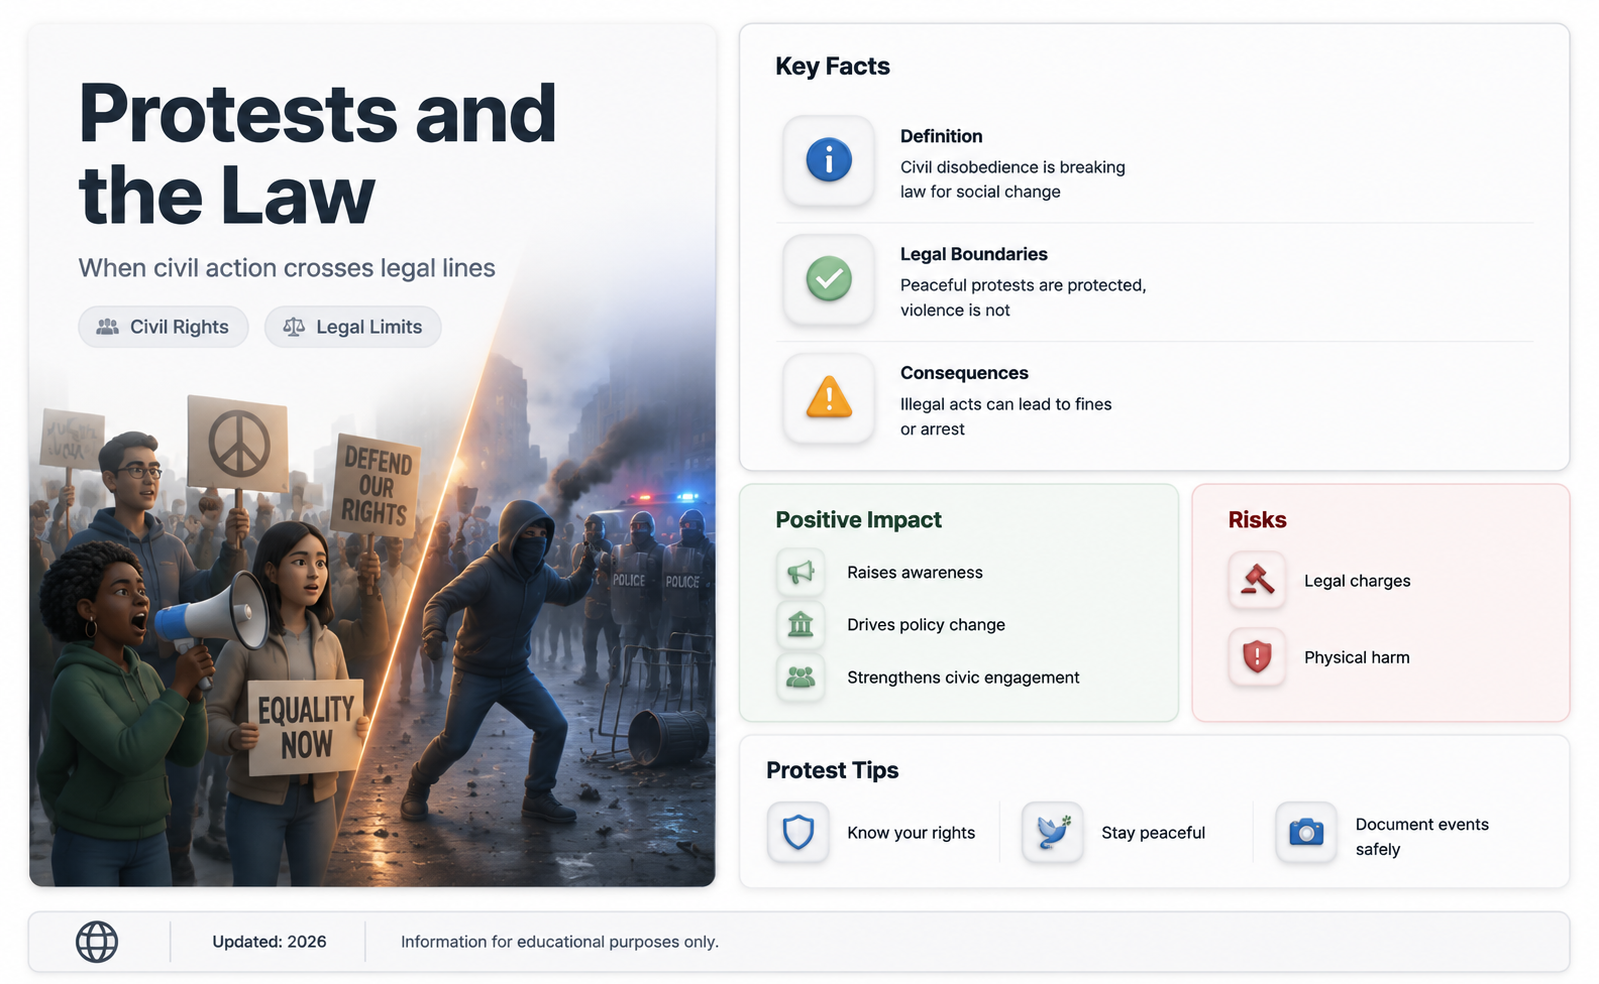Click the Positive Impact heading
The image size is (1599, 984).
[x=858, y=520]
